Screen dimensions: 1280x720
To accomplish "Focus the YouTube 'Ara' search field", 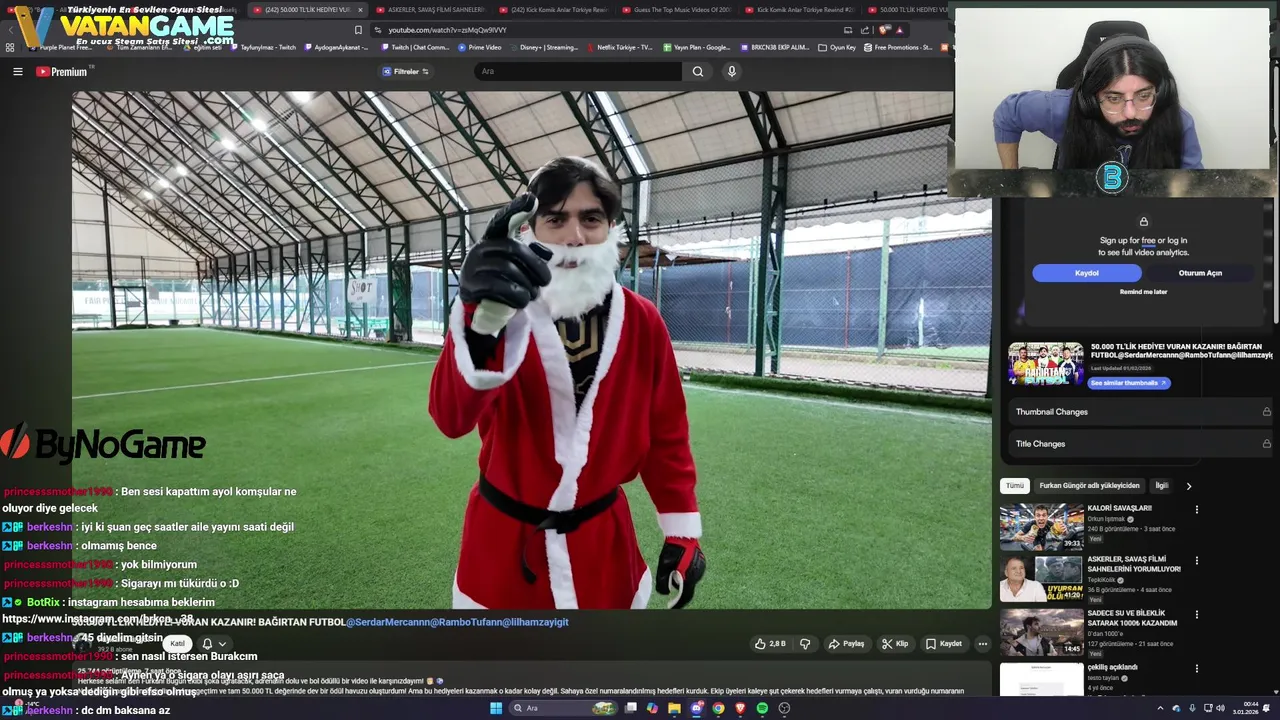I will click(x=577, y=71).
